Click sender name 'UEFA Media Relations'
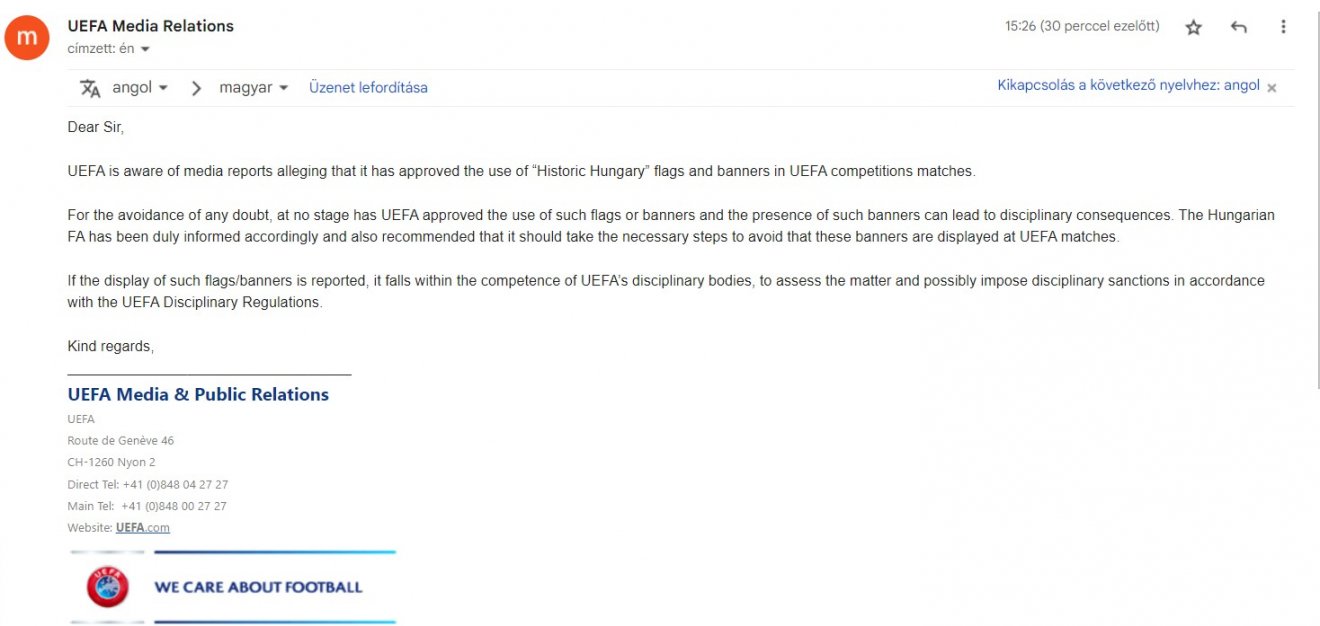 tap(151, 26)
